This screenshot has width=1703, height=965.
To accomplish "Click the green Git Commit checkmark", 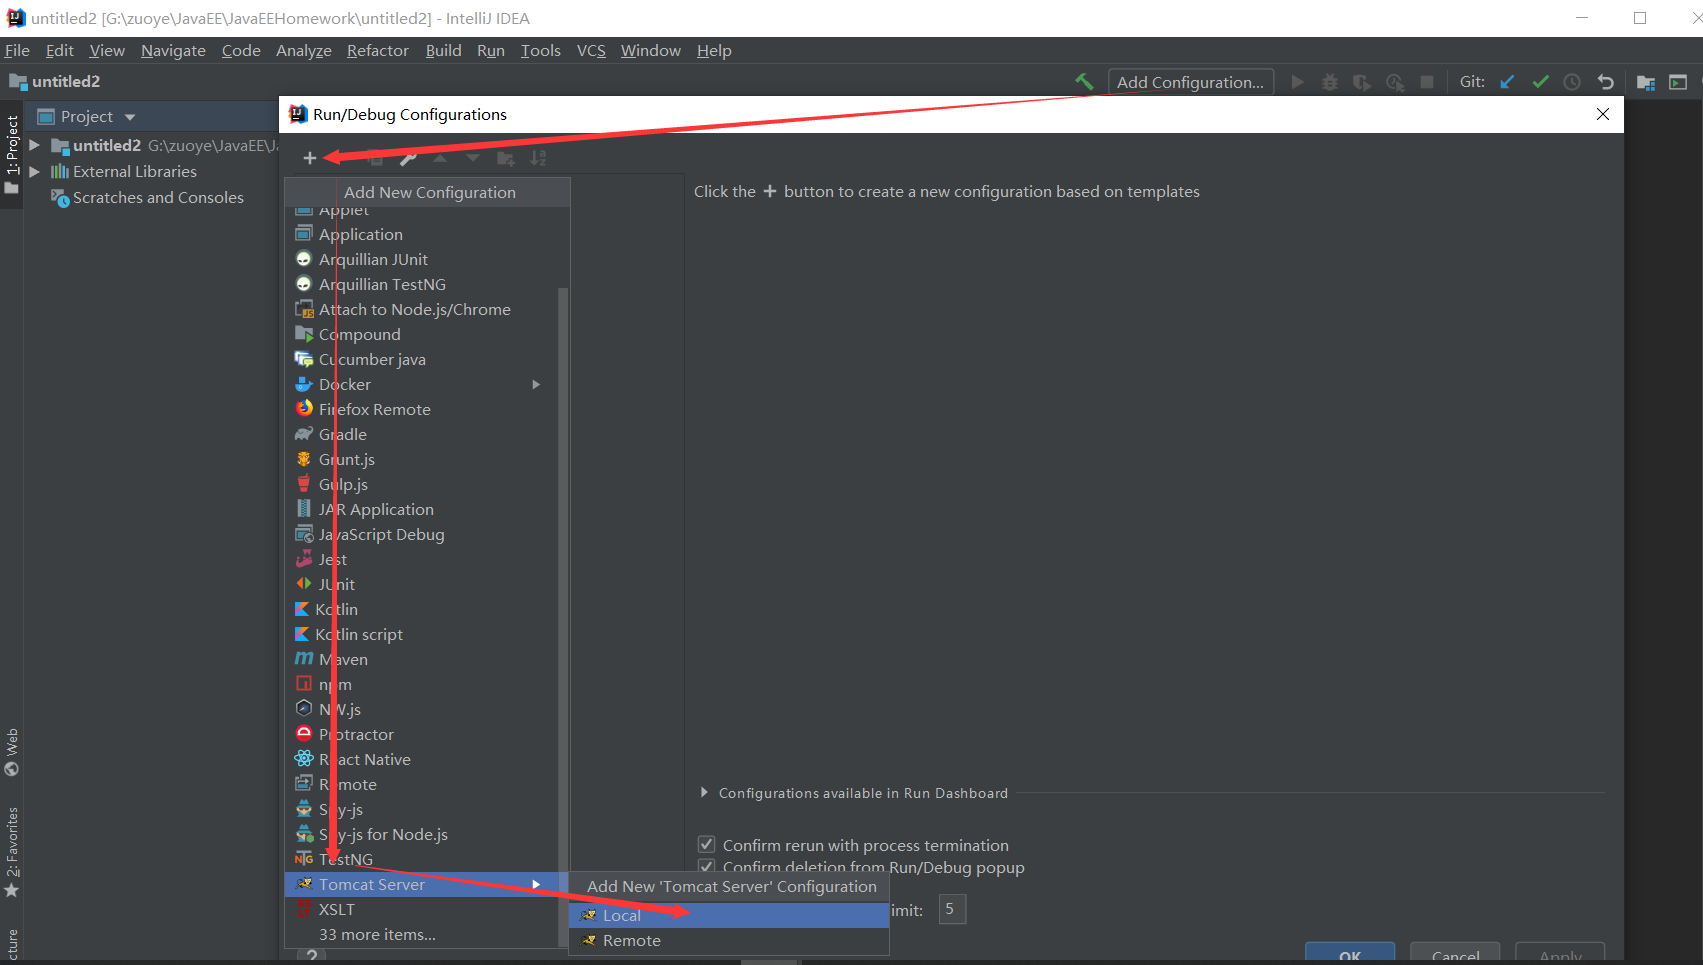I will pos(1540,82).
